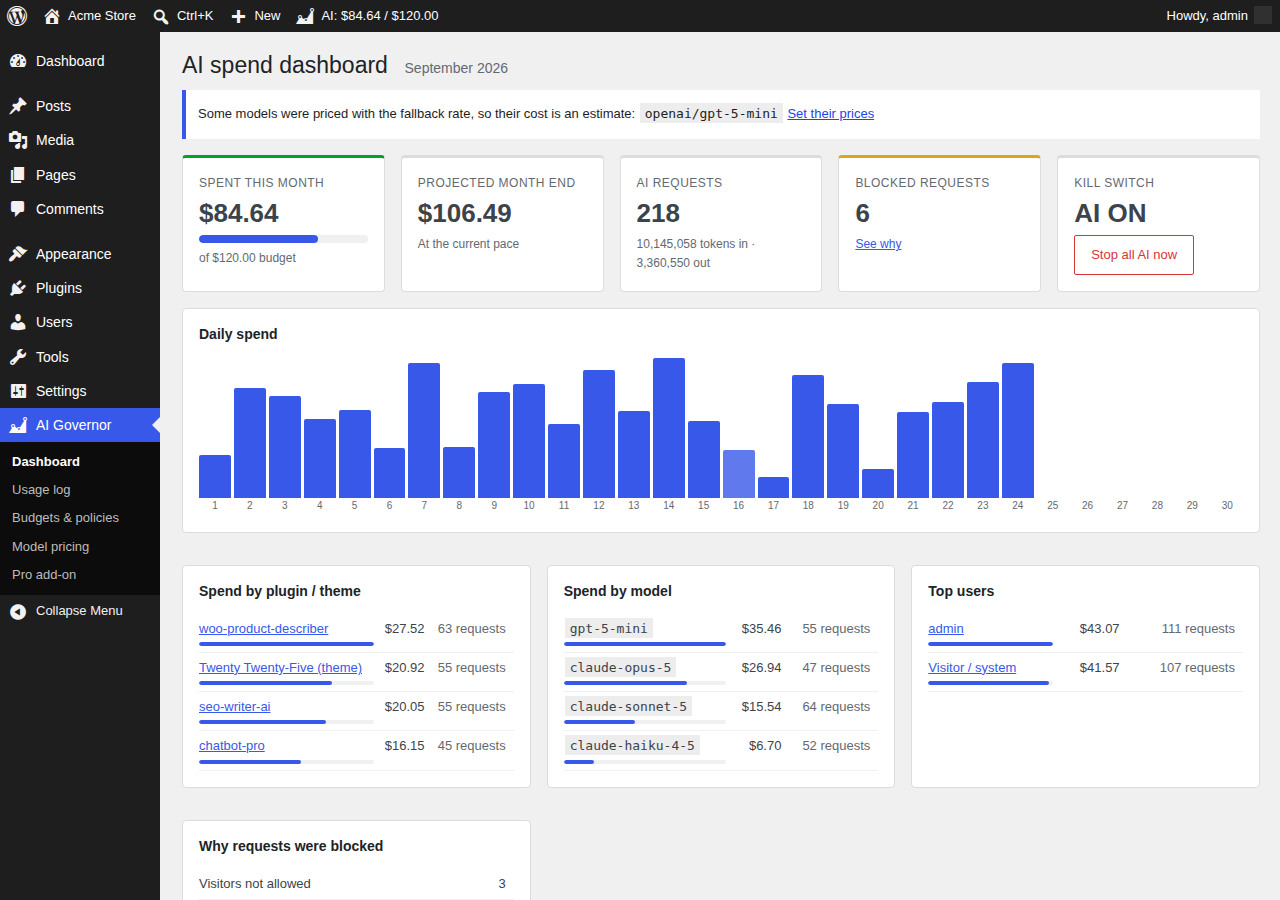Click Howdy, admin account menu
The width and height of the screenshot is (1280, 900).
click(x=1218, y=16)
